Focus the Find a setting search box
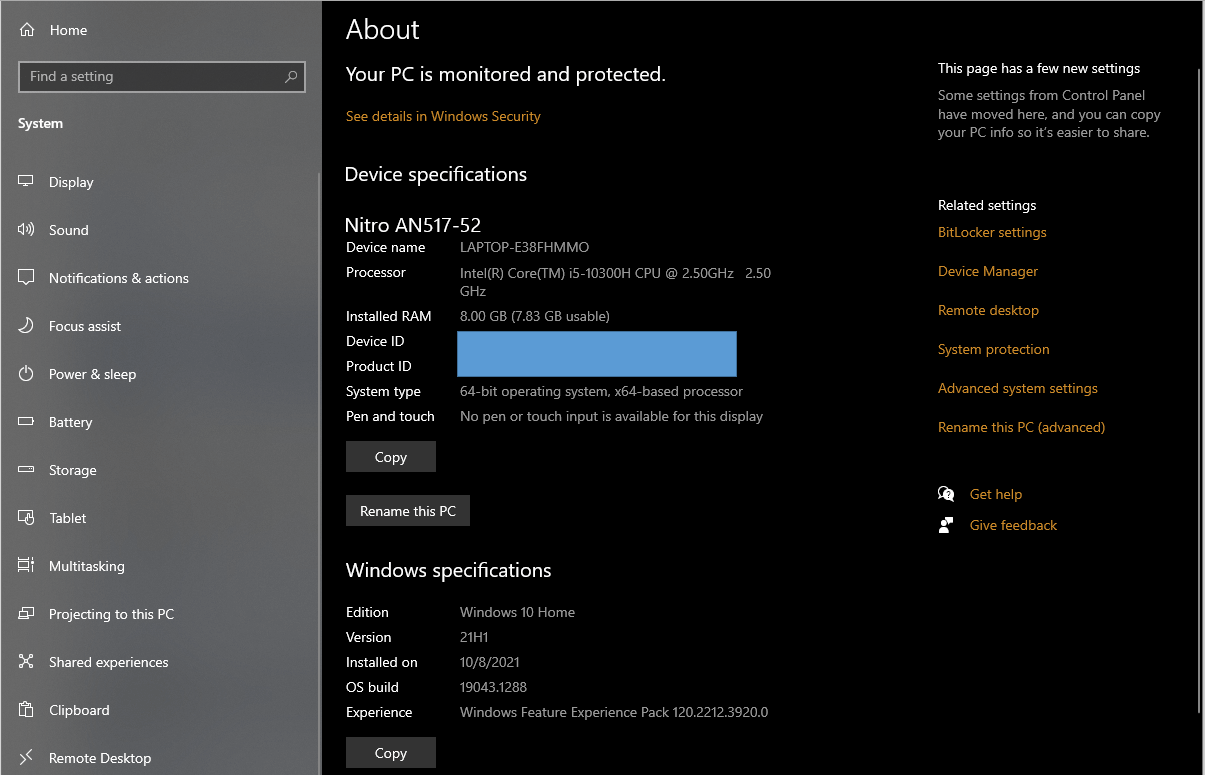 (162, 76)
